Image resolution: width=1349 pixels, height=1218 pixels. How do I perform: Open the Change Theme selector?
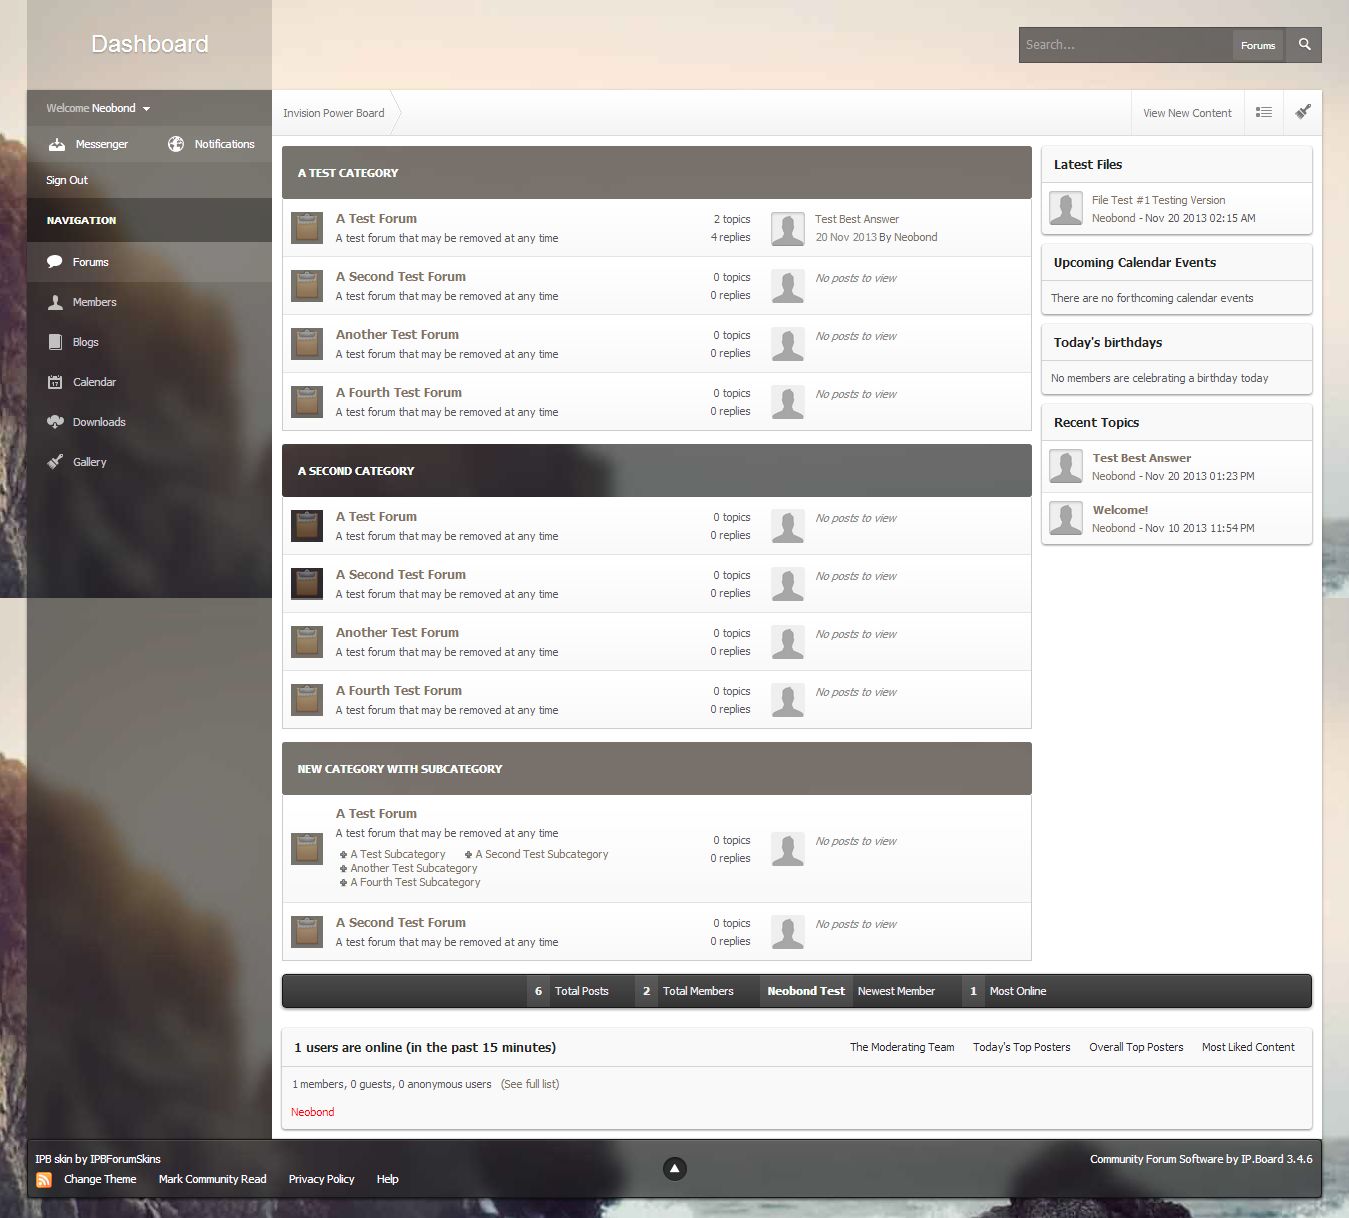pyautogui.click(x=100, y=1179)
